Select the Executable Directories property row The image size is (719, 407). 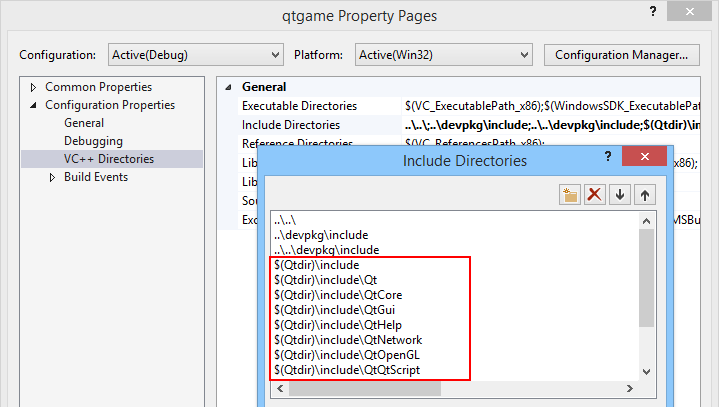point(299,105)
